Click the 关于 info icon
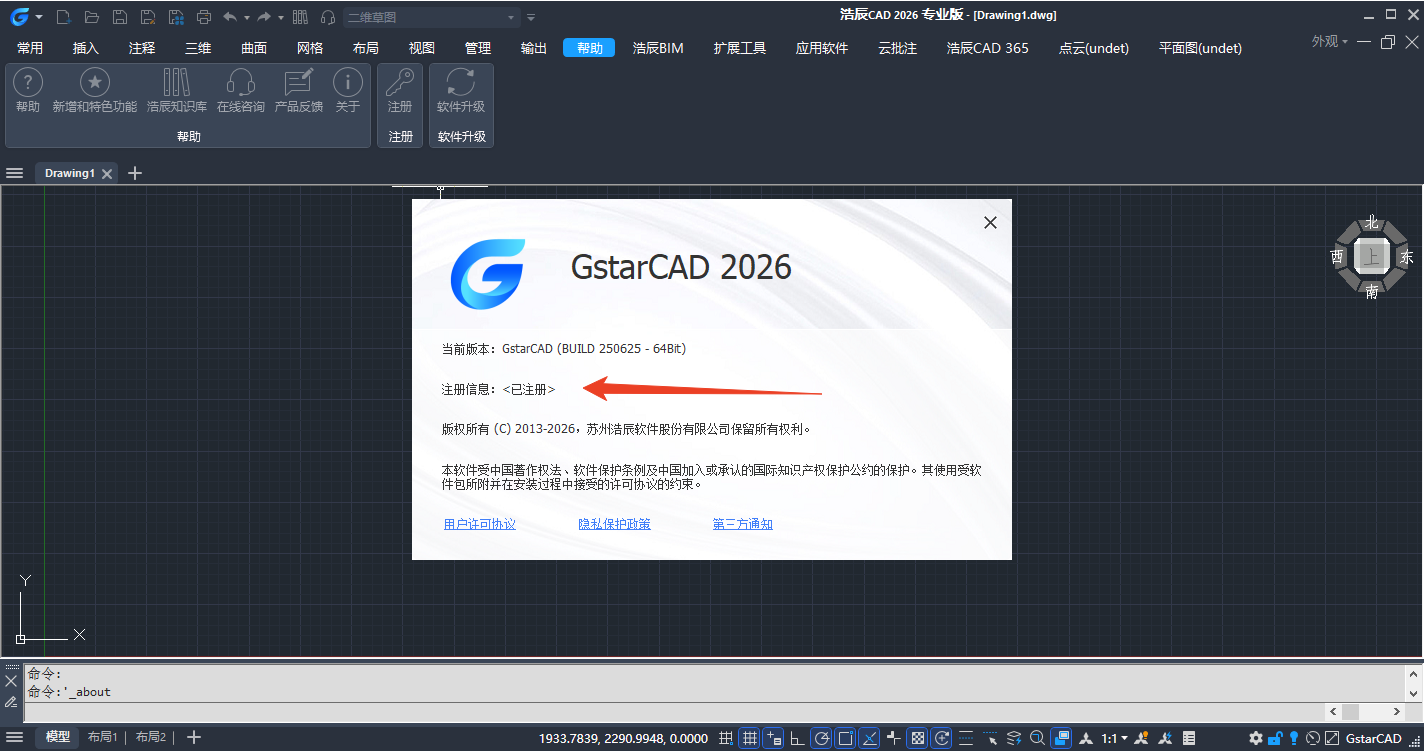This screenshot has height=751, width=1424. point(348,83)
